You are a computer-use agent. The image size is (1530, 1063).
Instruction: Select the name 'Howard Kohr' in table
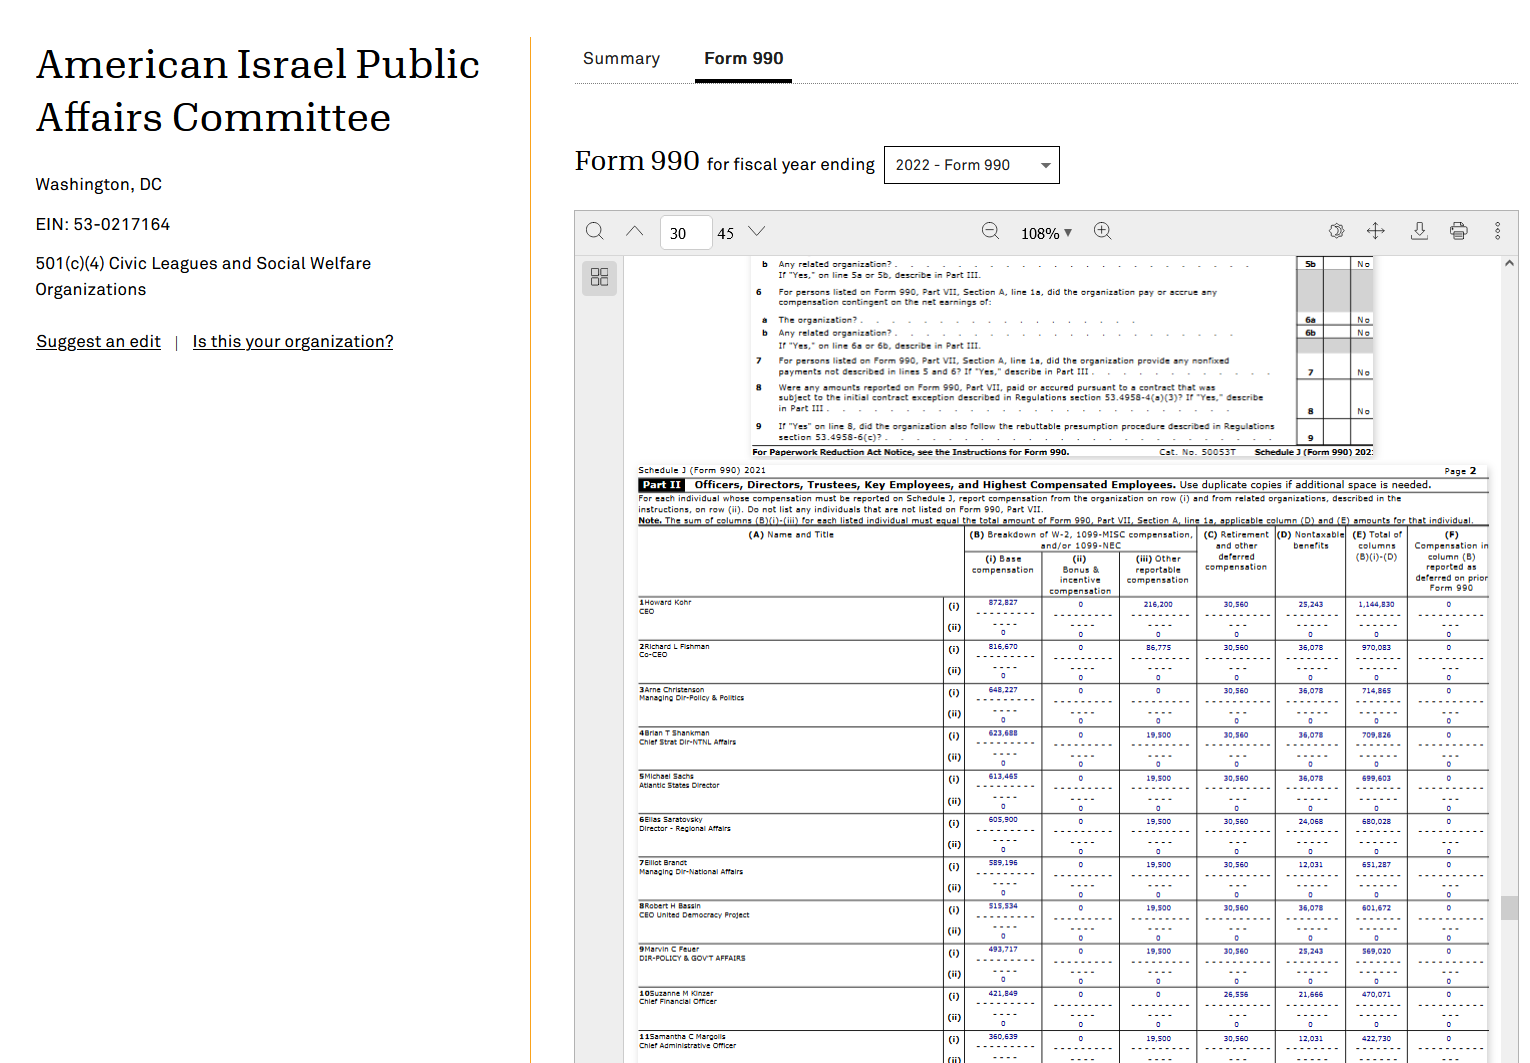[667, 602]
